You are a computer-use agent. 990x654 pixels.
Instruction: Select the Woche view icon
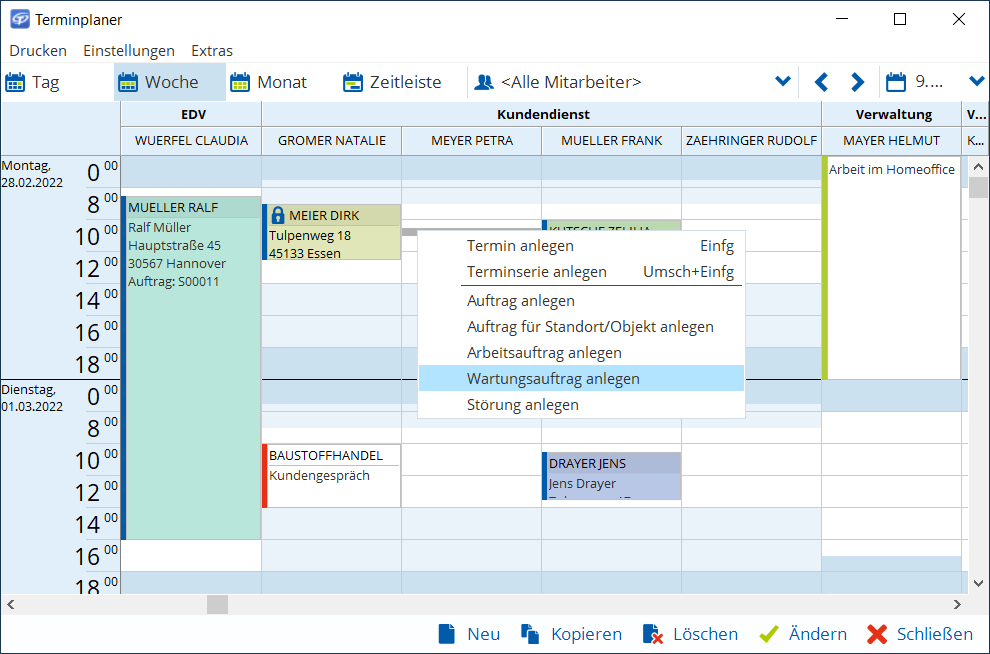[x=128, y=82]
